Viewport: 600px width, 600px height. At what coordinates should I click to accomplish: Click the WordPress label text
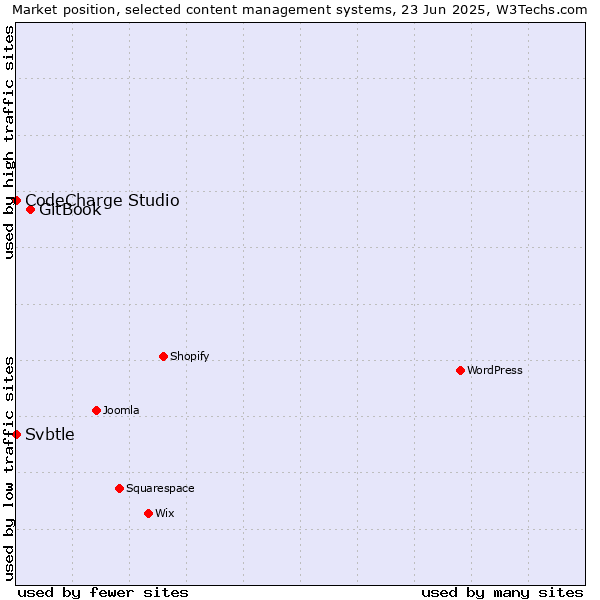494,370
